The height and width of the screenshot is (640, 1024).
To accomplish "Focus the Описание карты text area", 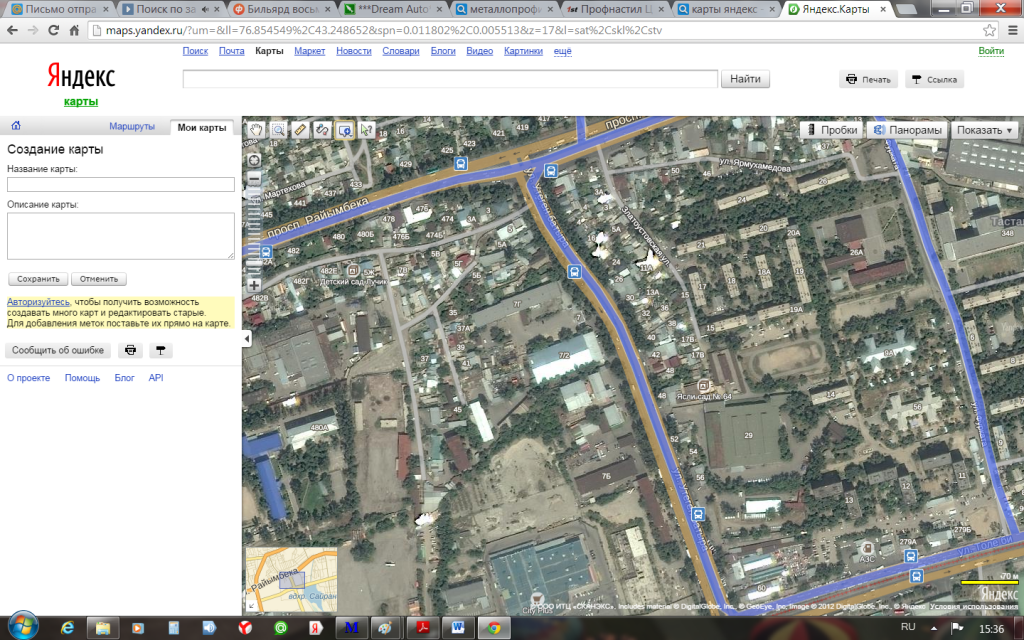I will point(121,236).
